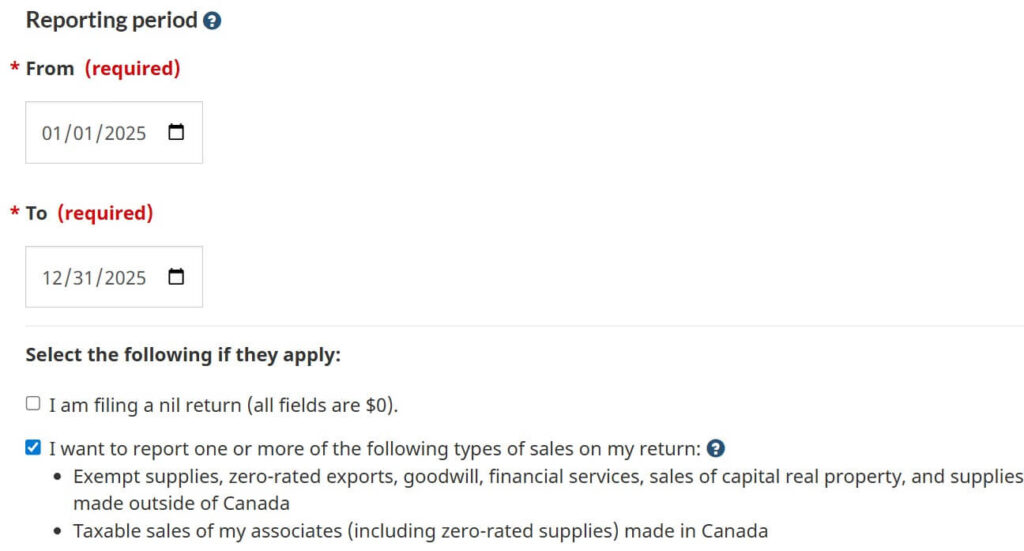Select month 12 in the To date
The height and width of the screenshot is (551, 1024).
(51, 278)
